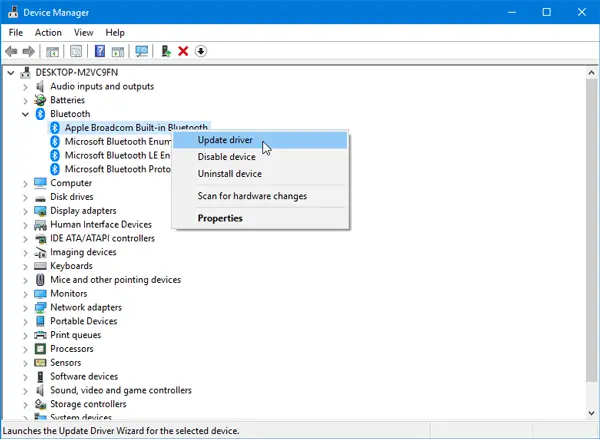Screen dimensions: 600x439
Task: Click red X Uninstall device toolbar icon
Action: tap(183, 51)
